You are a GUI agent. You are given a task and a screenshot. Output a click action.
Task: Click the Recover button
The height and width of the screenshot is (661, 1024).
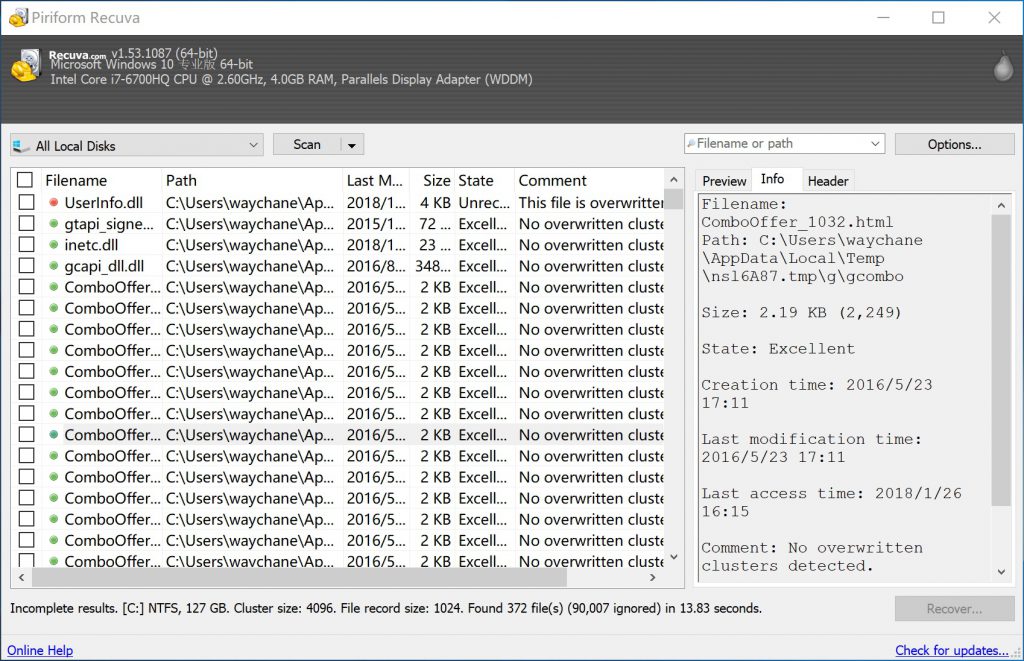point(954,609)
